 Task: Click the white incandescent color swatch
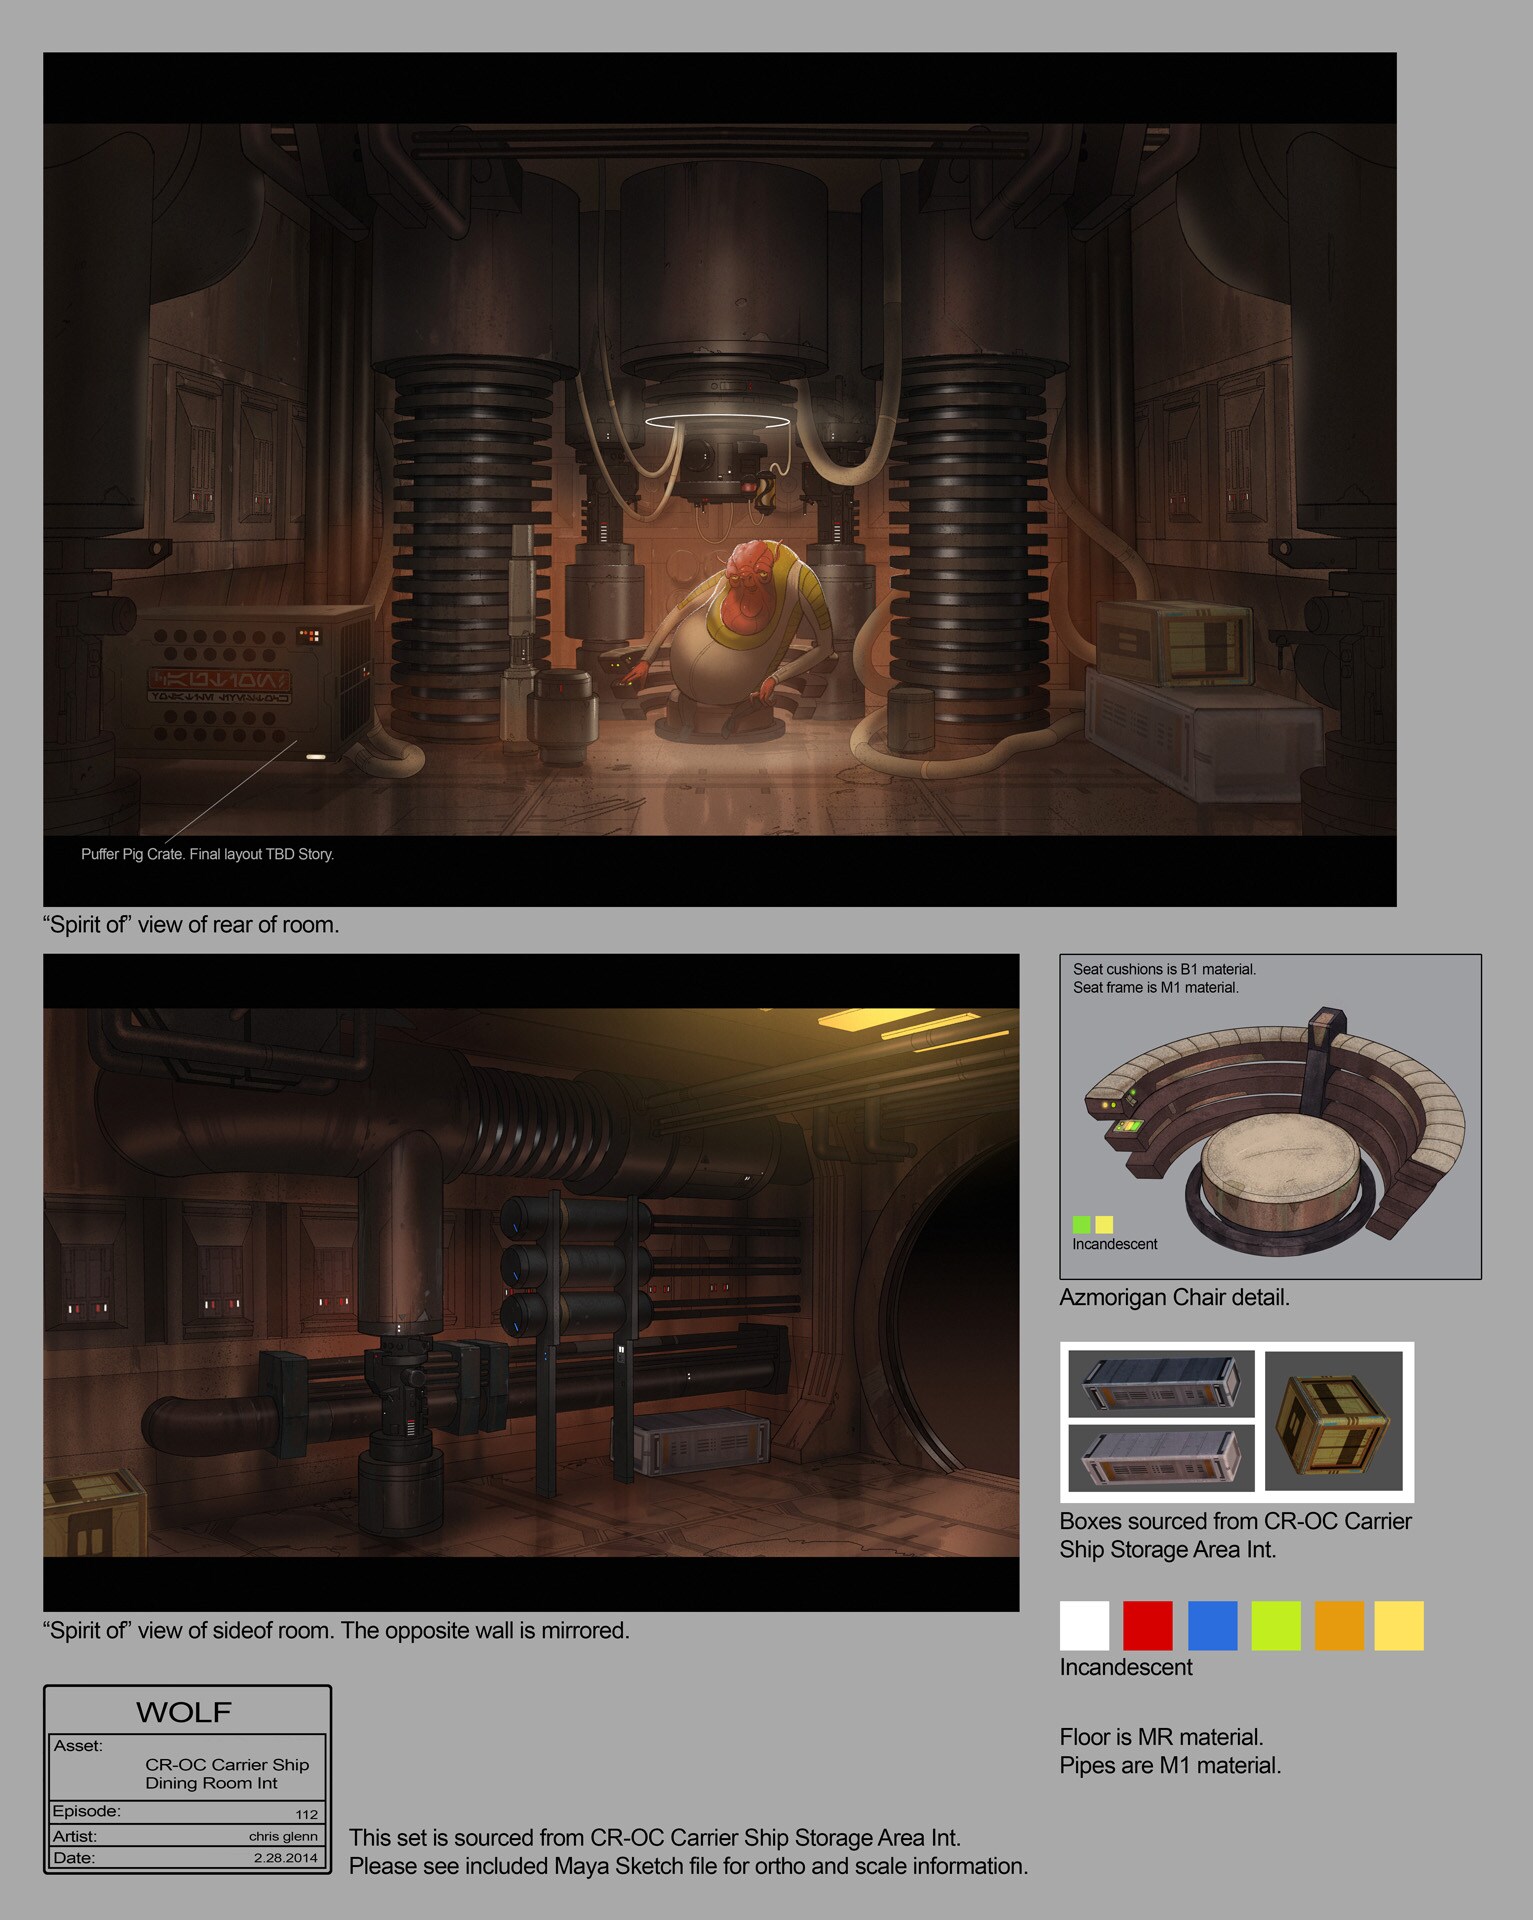coord(1084,1625)
